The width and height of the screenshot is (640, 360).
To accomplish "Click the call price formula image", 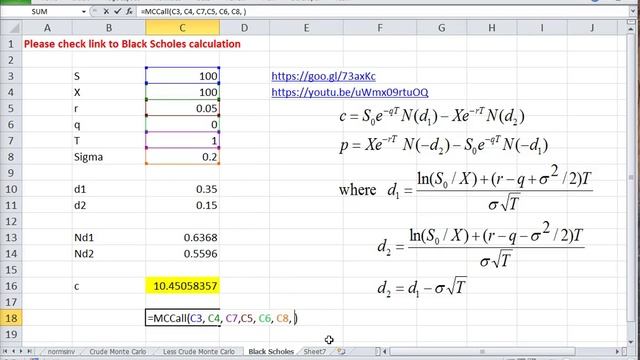I will click(432, 116).
